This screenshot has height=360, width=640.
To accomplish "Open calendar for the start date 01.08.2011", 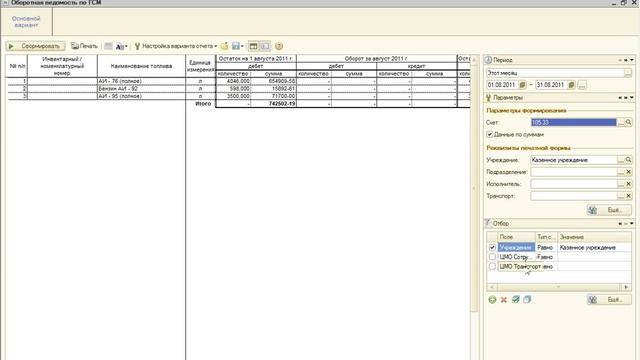I will [522, 85].
